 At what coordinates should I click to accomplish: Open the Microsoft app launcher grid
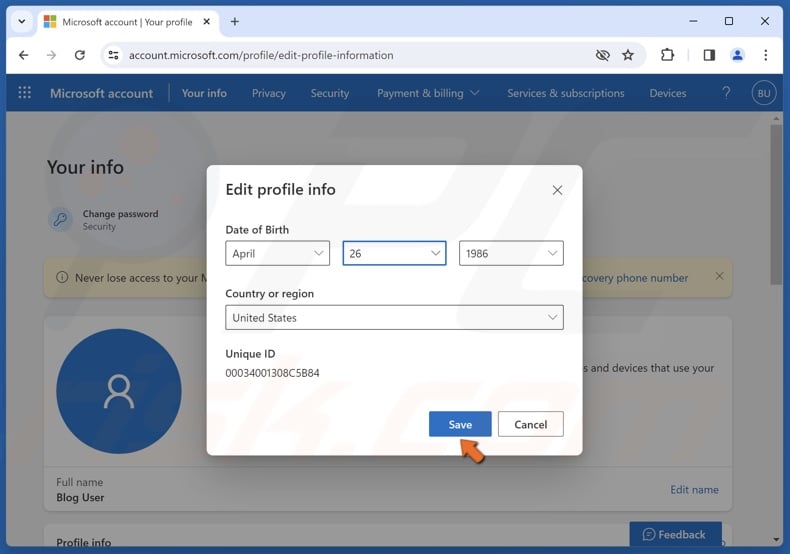[24, 93]
